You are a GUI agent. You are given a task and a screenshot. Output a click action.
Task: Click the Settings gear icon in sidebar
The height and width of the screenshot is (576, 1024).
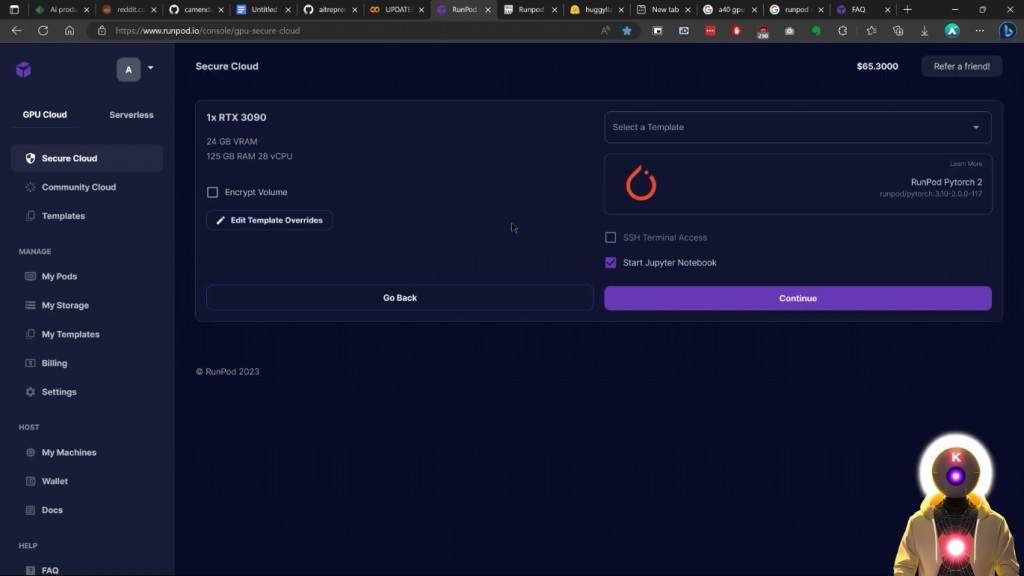[30, 392]
